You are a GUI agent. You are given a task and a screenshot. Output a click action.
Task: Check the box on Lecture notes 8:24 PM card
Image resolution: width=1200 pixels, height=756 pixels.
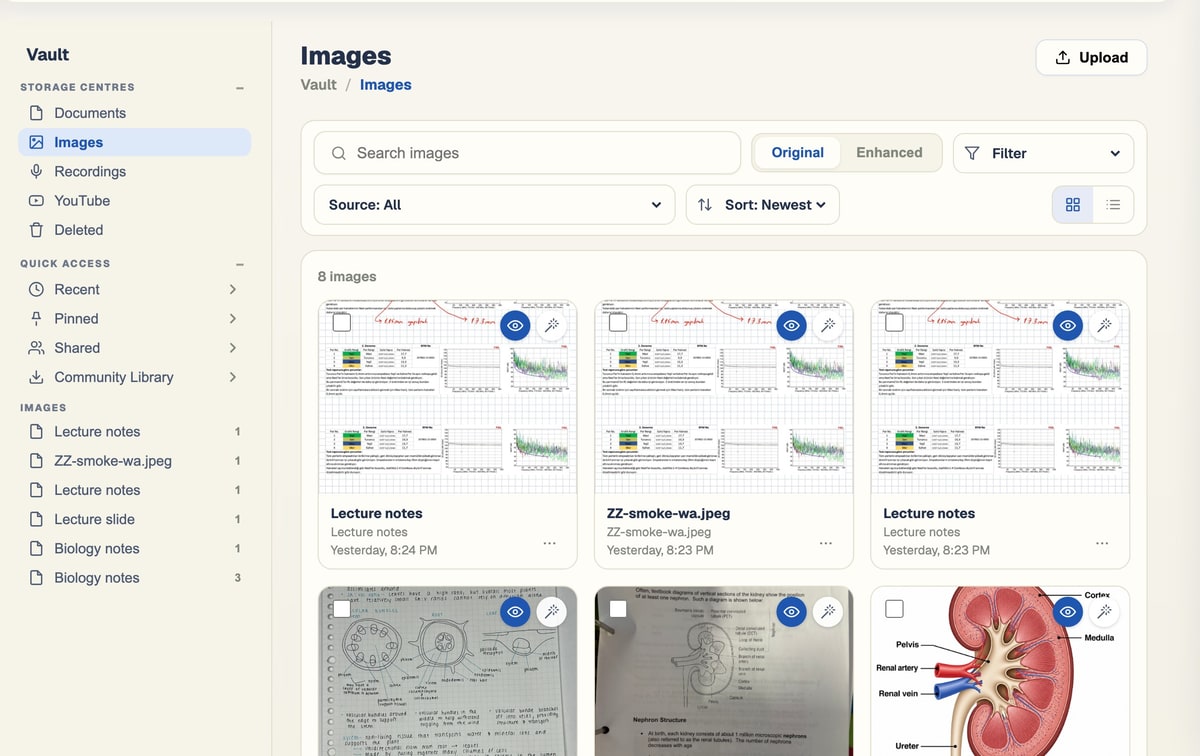point(342,323)
